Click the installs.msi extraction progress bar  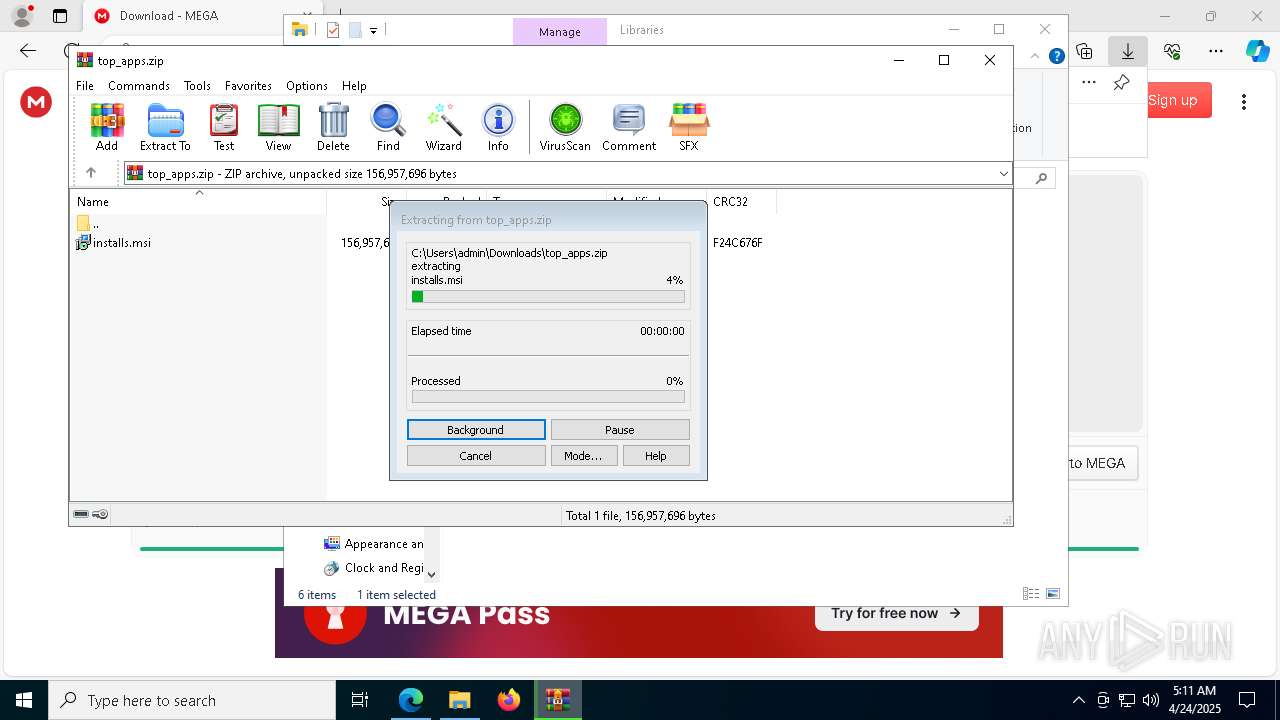(548, 296)
